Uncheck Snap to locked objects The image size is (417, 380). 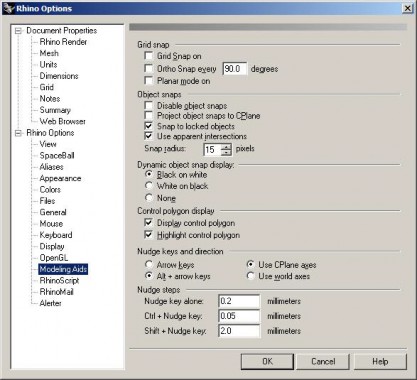click(148, 126)
